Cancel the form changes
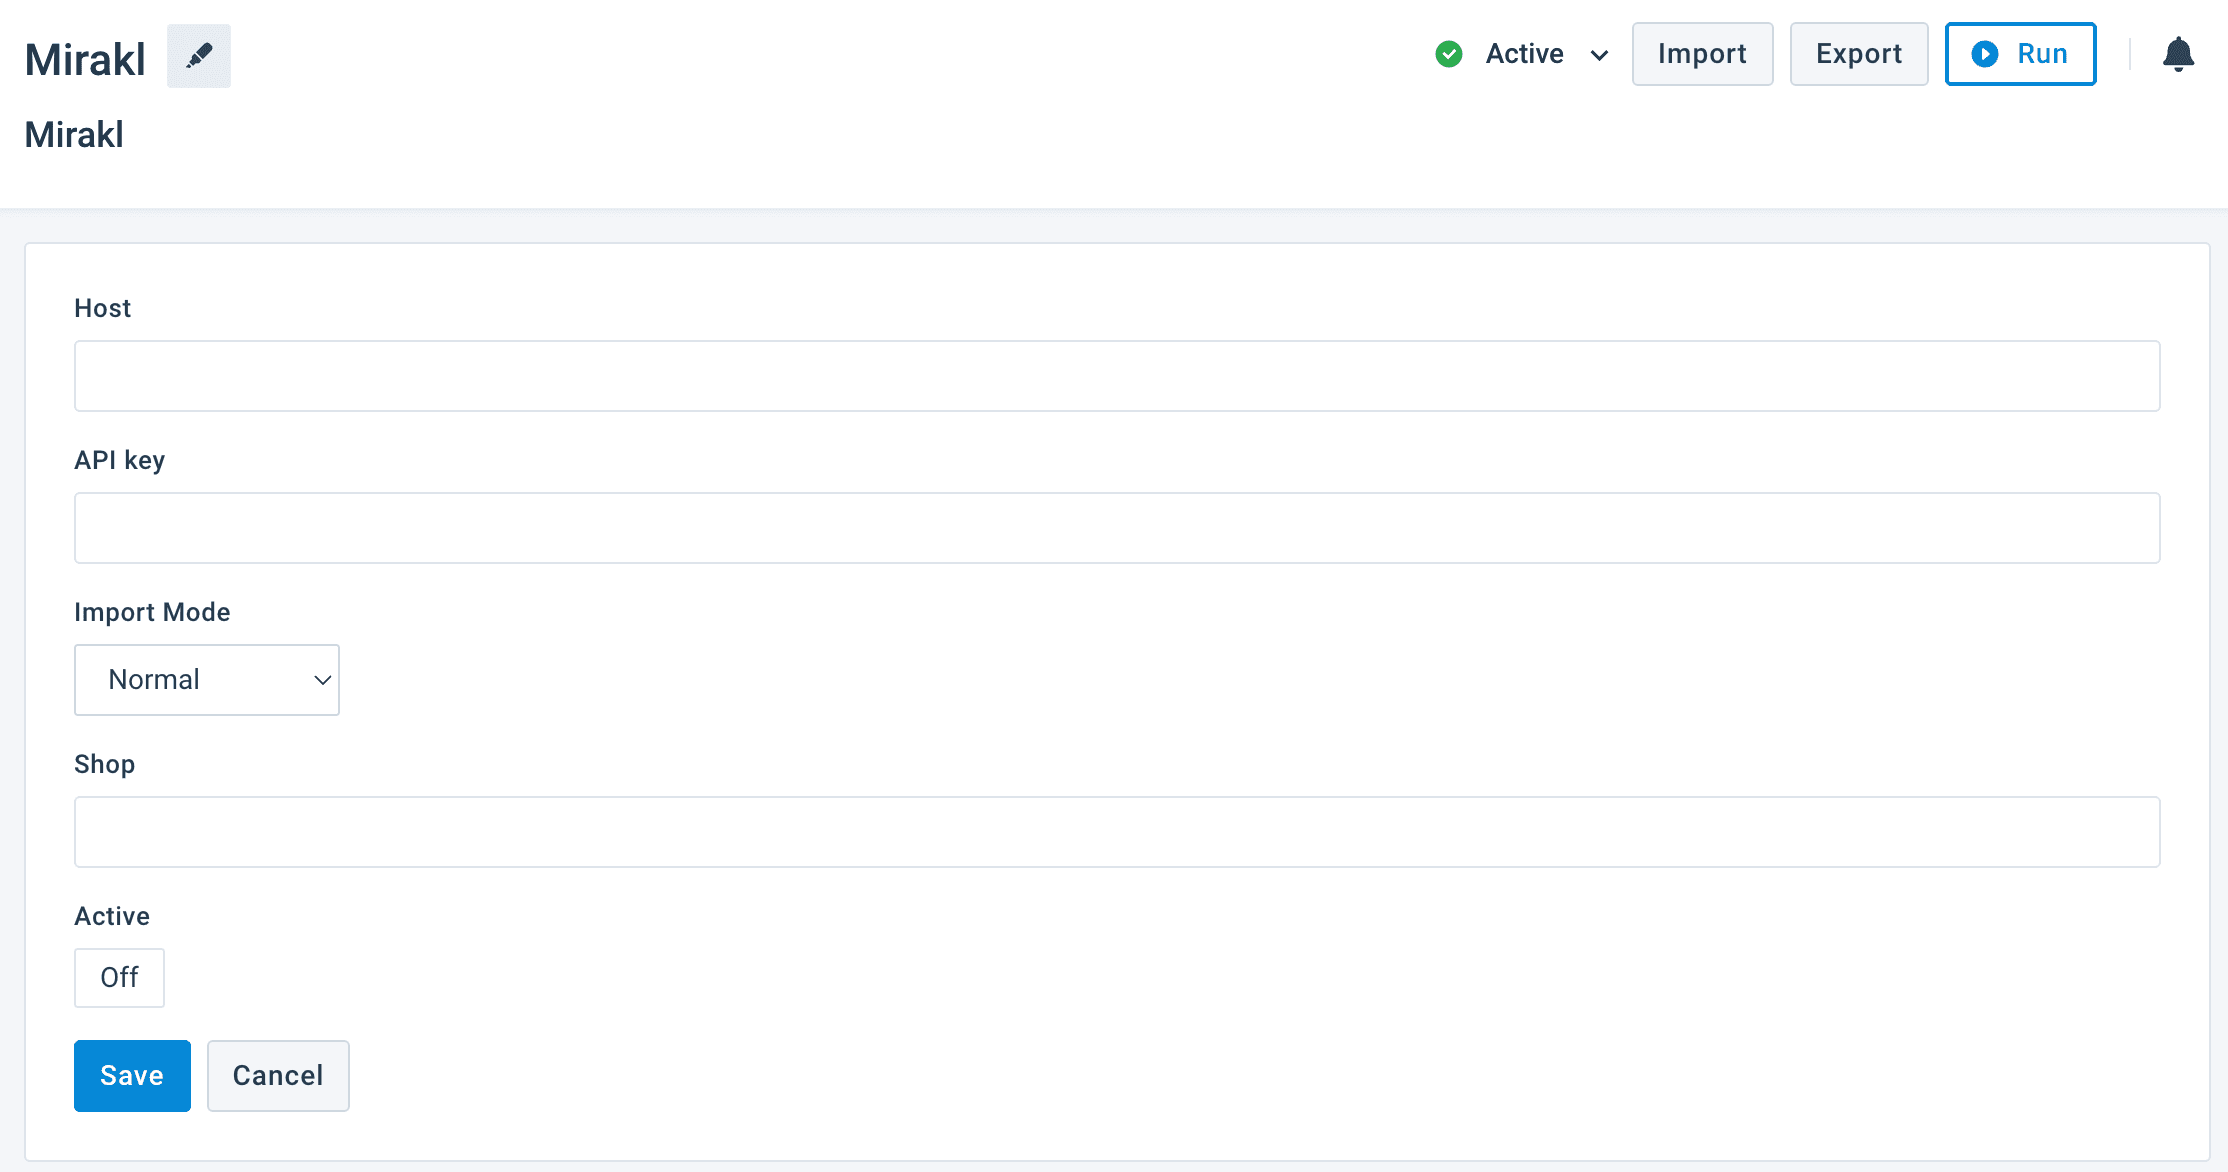 click(x=278, y=1076)
